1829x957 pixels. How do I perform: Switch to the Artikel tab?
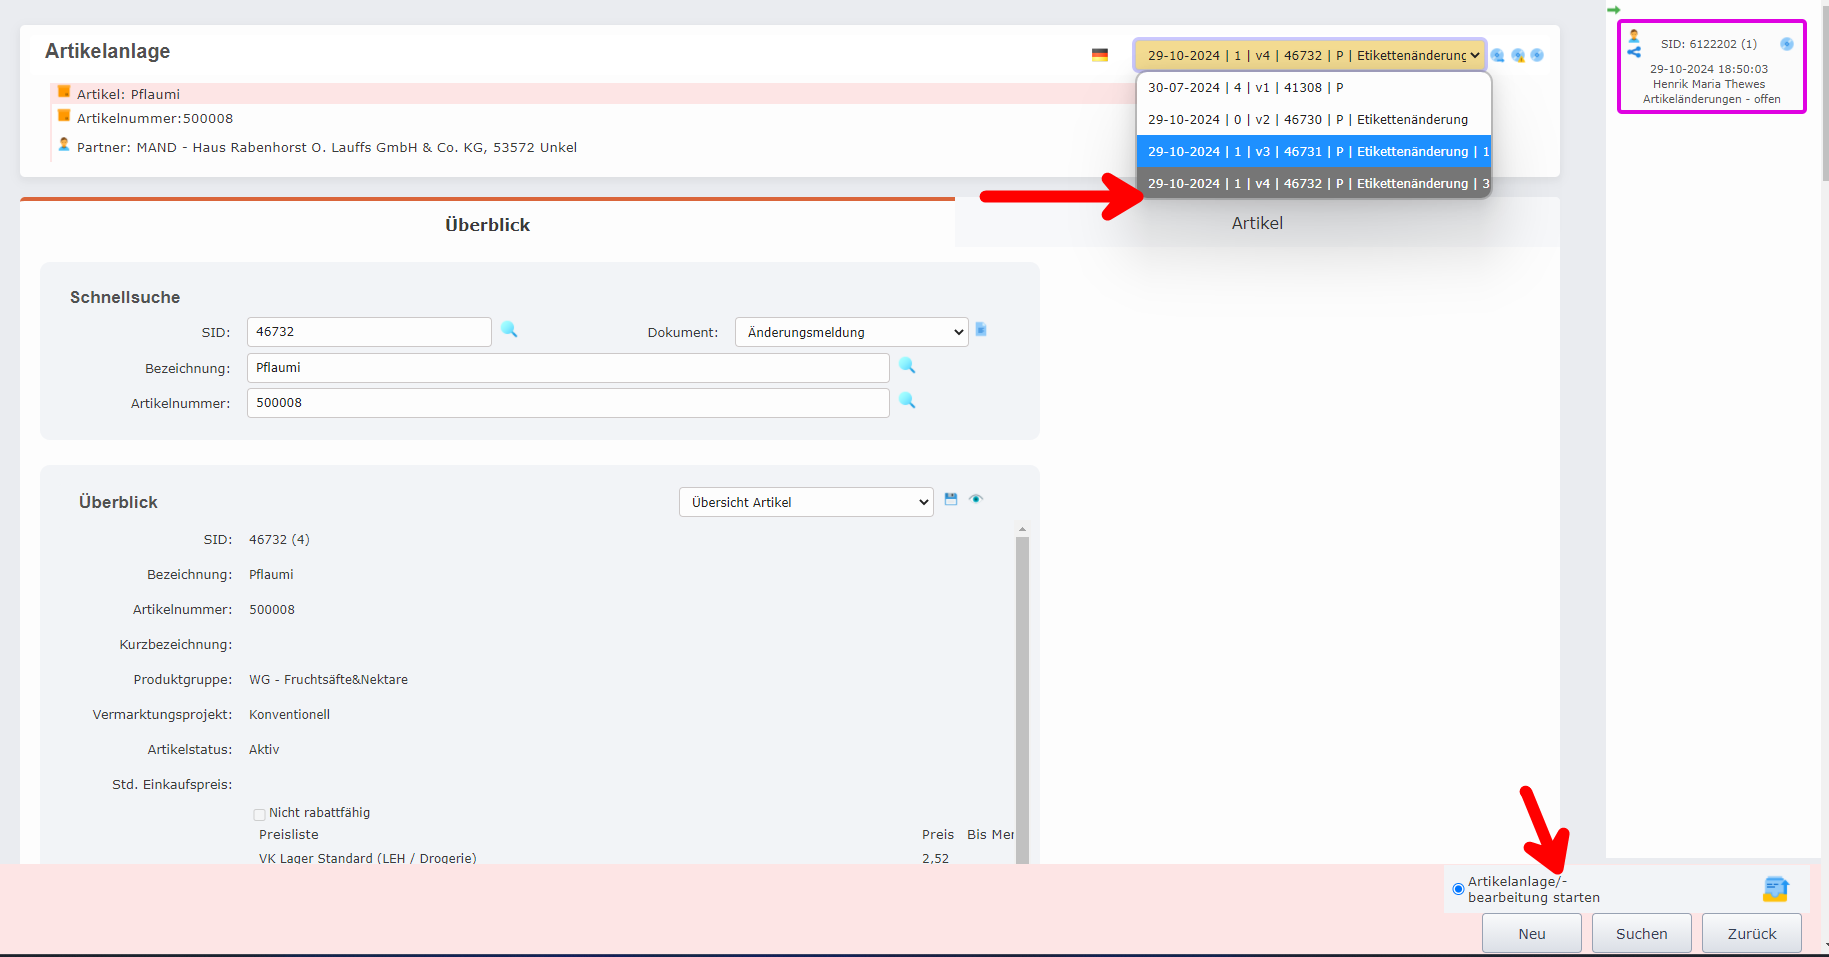1256,223
